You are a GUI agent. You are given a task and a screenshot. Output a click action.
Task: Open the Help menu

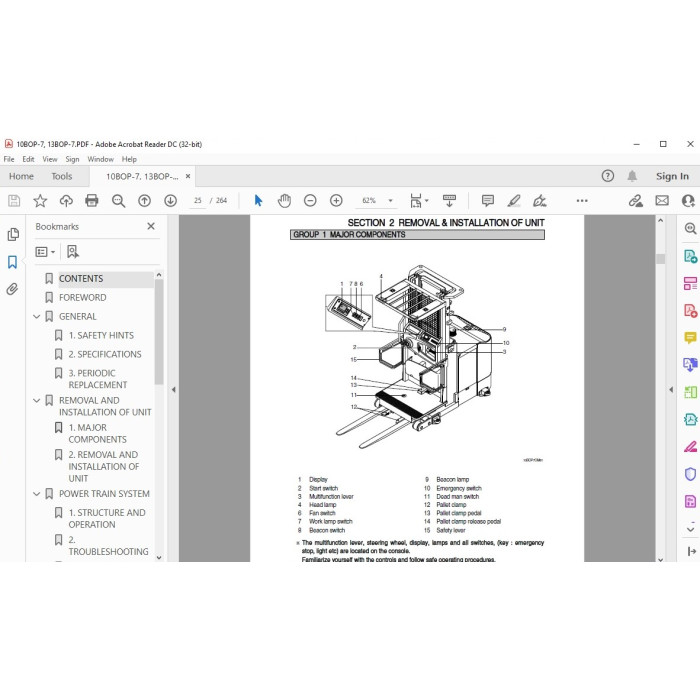pyautogui.click(x=129, y=159)
